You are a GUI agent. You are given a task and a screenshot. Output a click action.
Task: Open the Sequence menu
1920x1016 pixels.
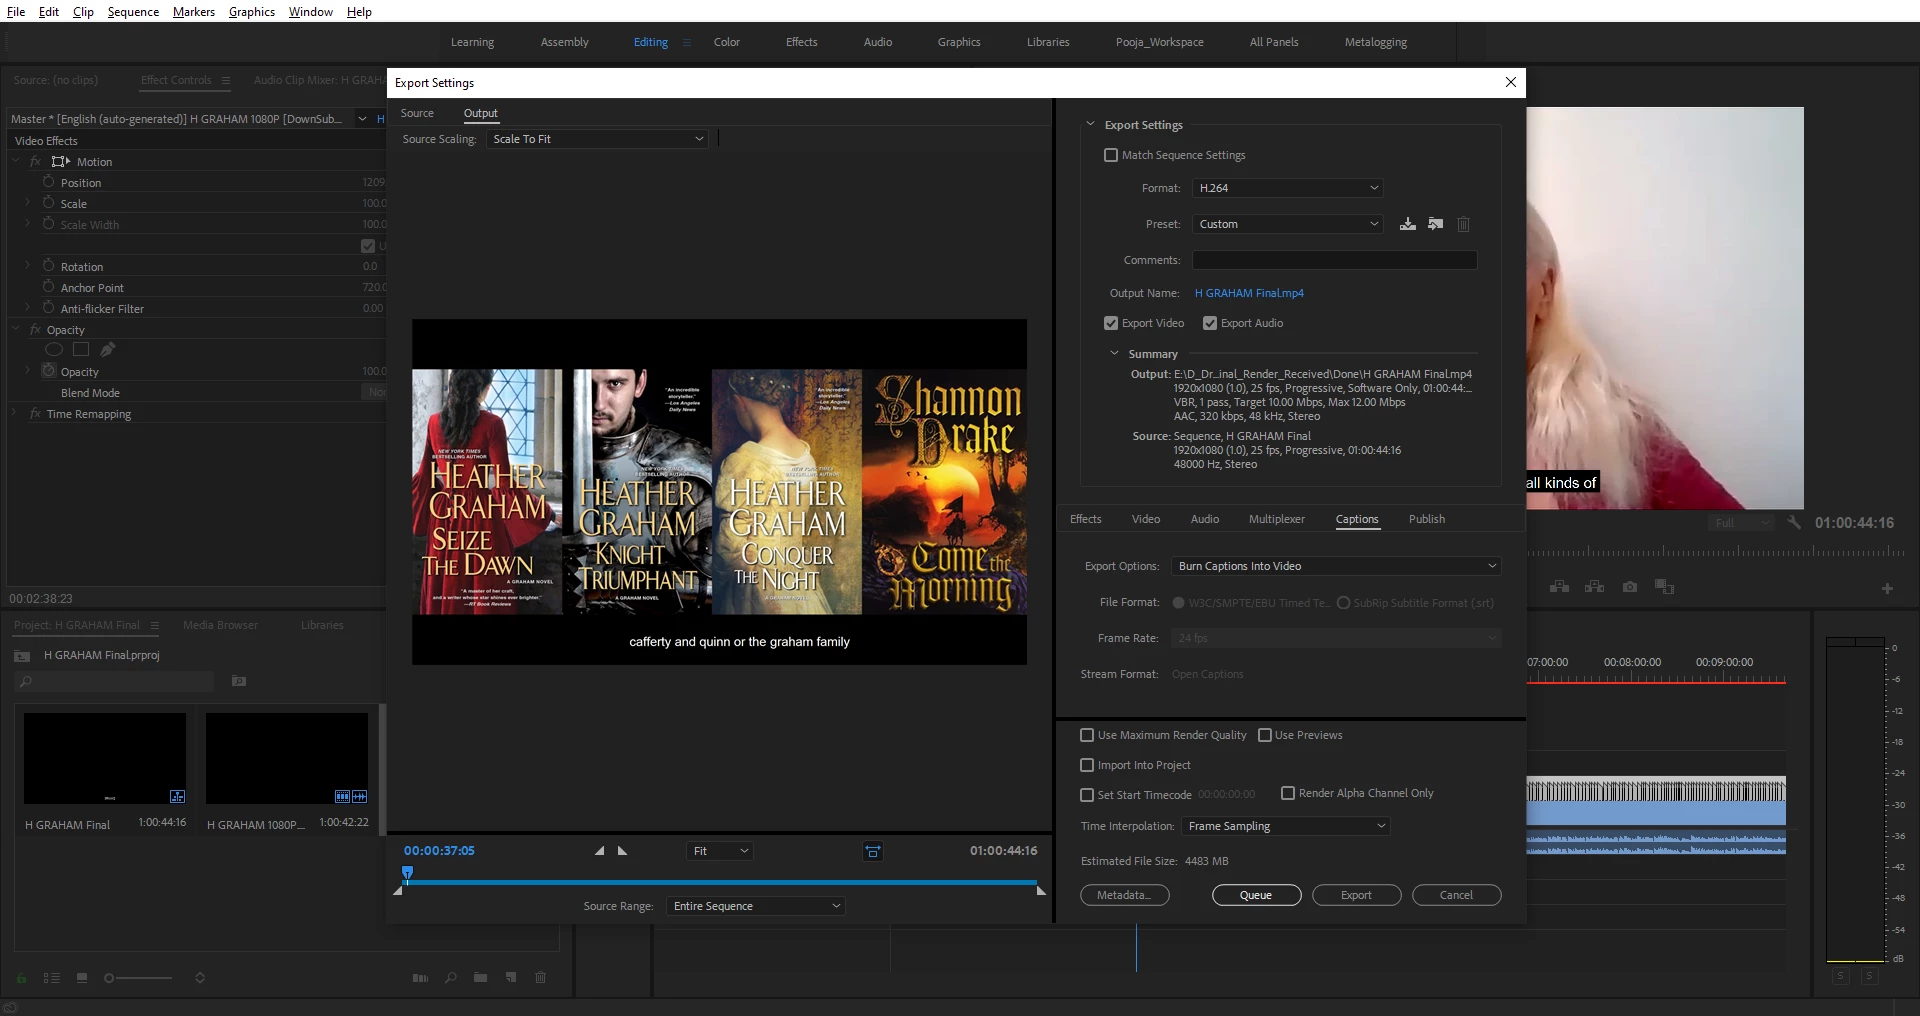pyautogui.click(x=133, y=11)
